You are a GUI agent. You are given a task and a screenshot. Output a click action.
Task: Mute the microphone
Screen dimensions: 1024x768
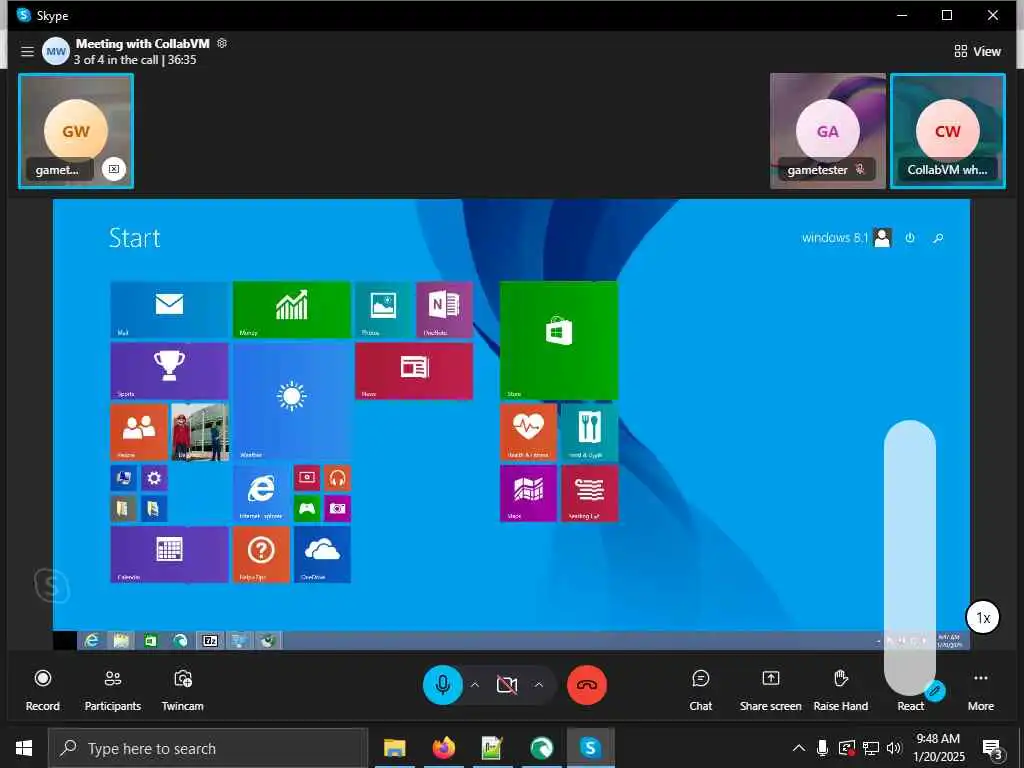[443, 684]
